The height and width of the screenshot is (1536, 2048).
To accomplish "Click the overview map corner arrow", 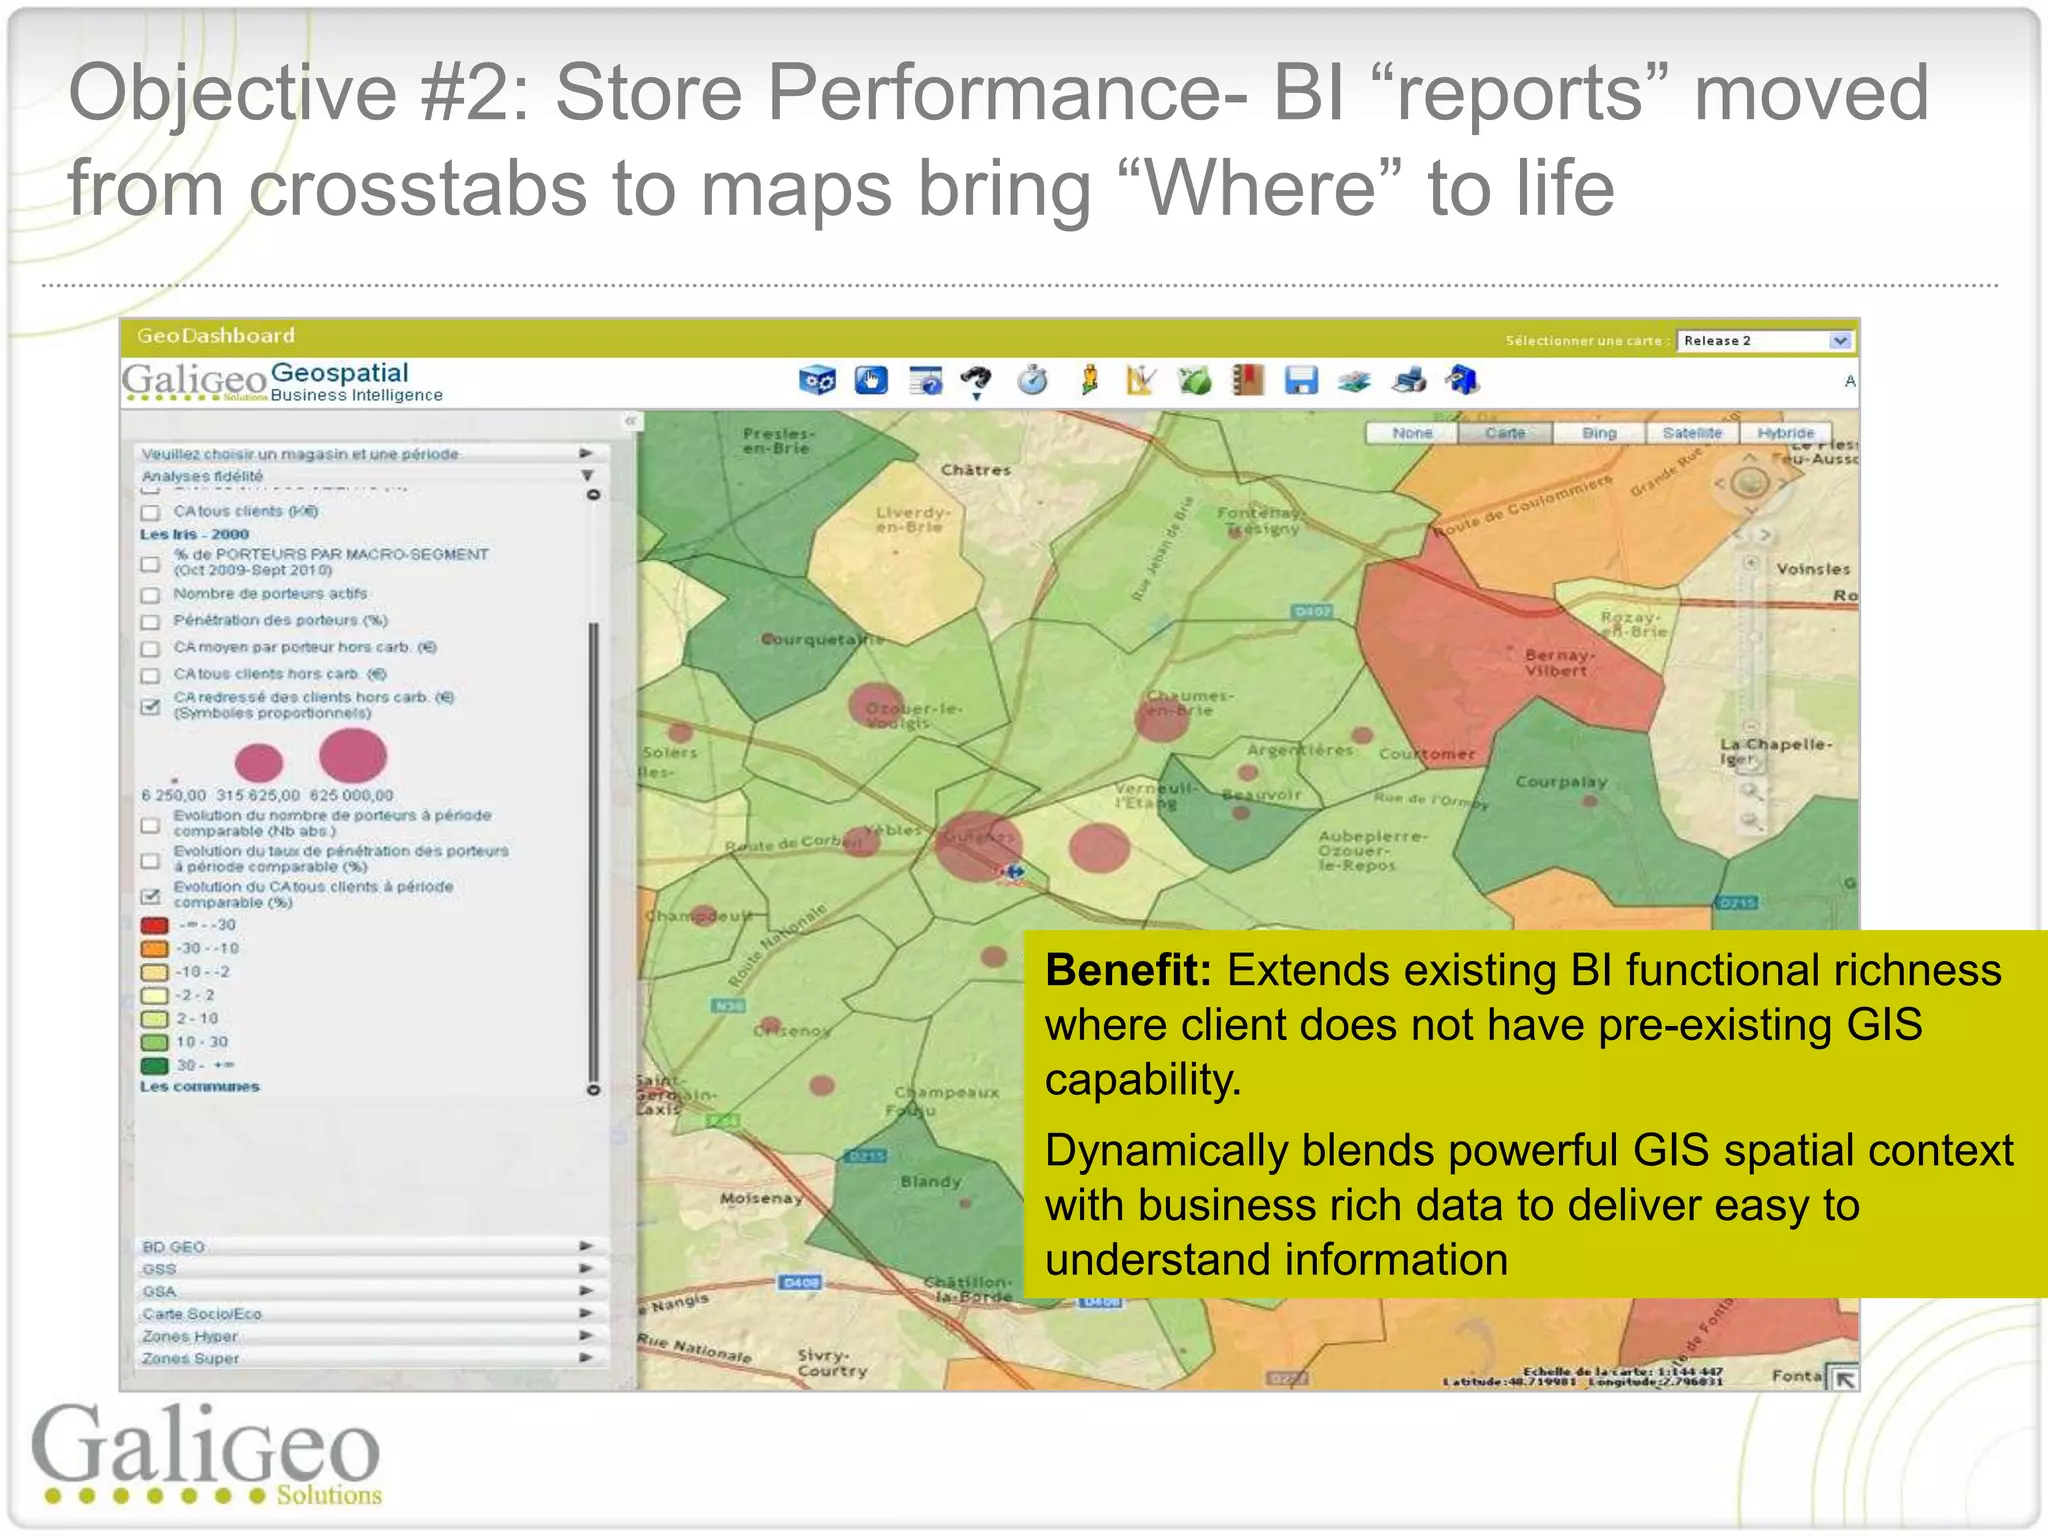I will (x=1845, y=1379).
